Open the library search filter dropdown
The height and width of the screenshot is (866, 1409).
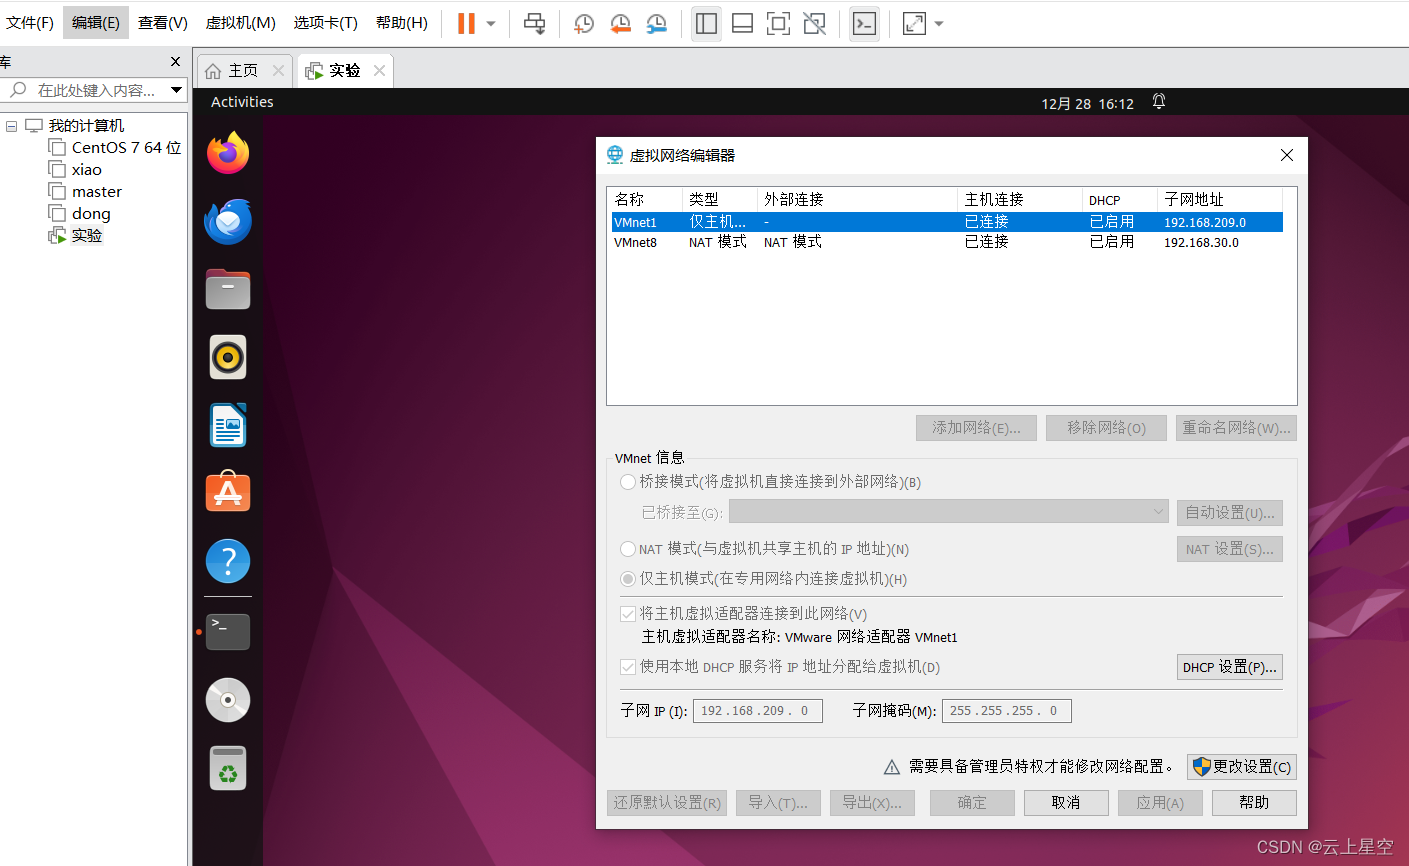(177, 90)
